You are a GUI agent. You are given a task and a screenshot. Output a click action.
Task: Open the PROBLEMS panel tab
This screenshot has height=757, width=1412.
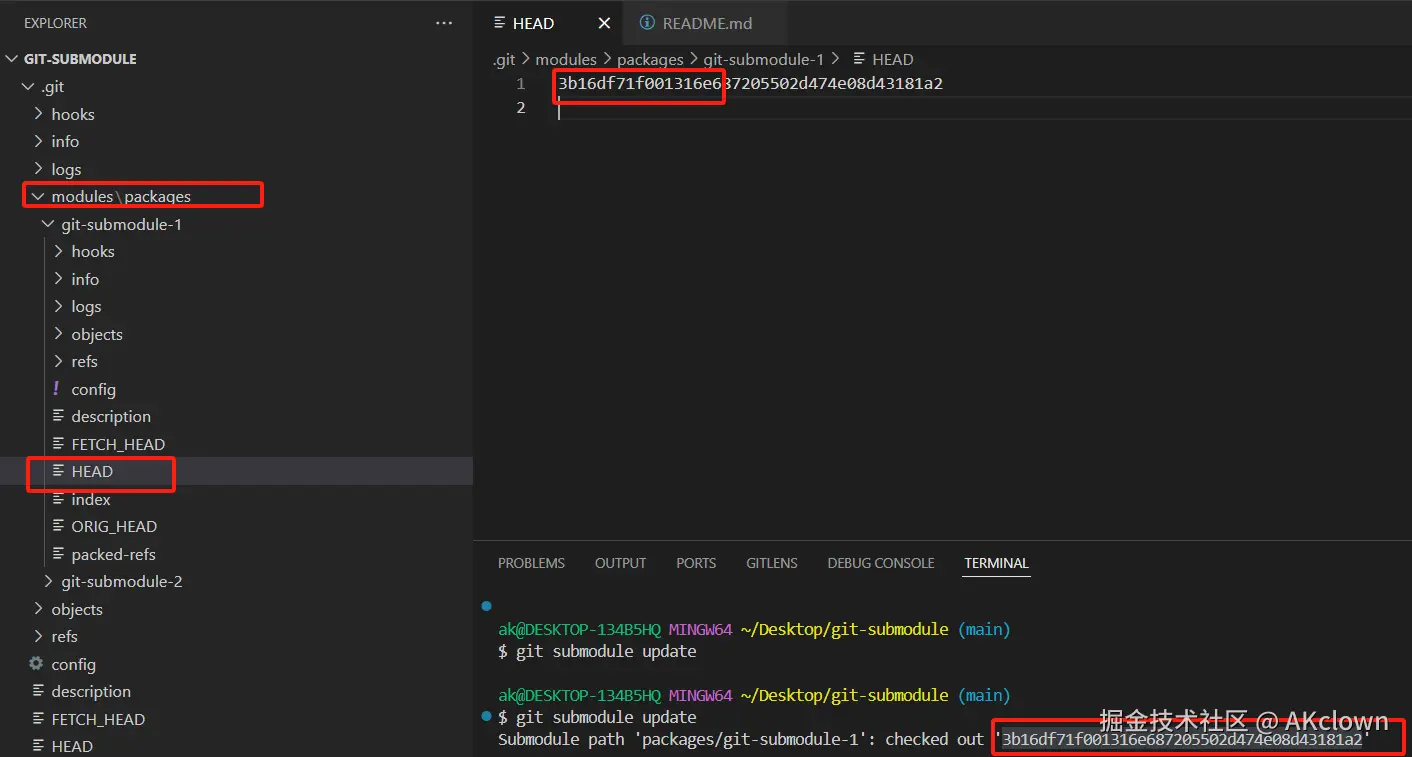(x=531, y=563)
